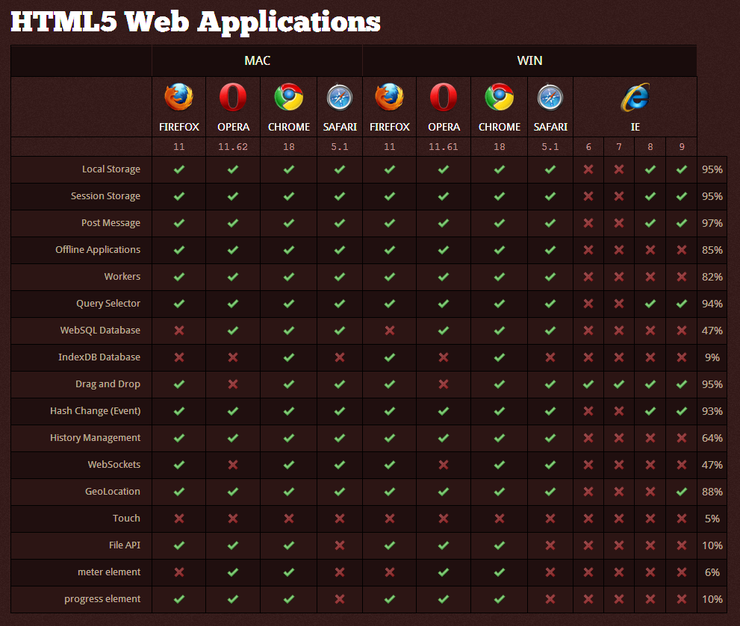Select the Drag and Drop row label

(108, 384)
